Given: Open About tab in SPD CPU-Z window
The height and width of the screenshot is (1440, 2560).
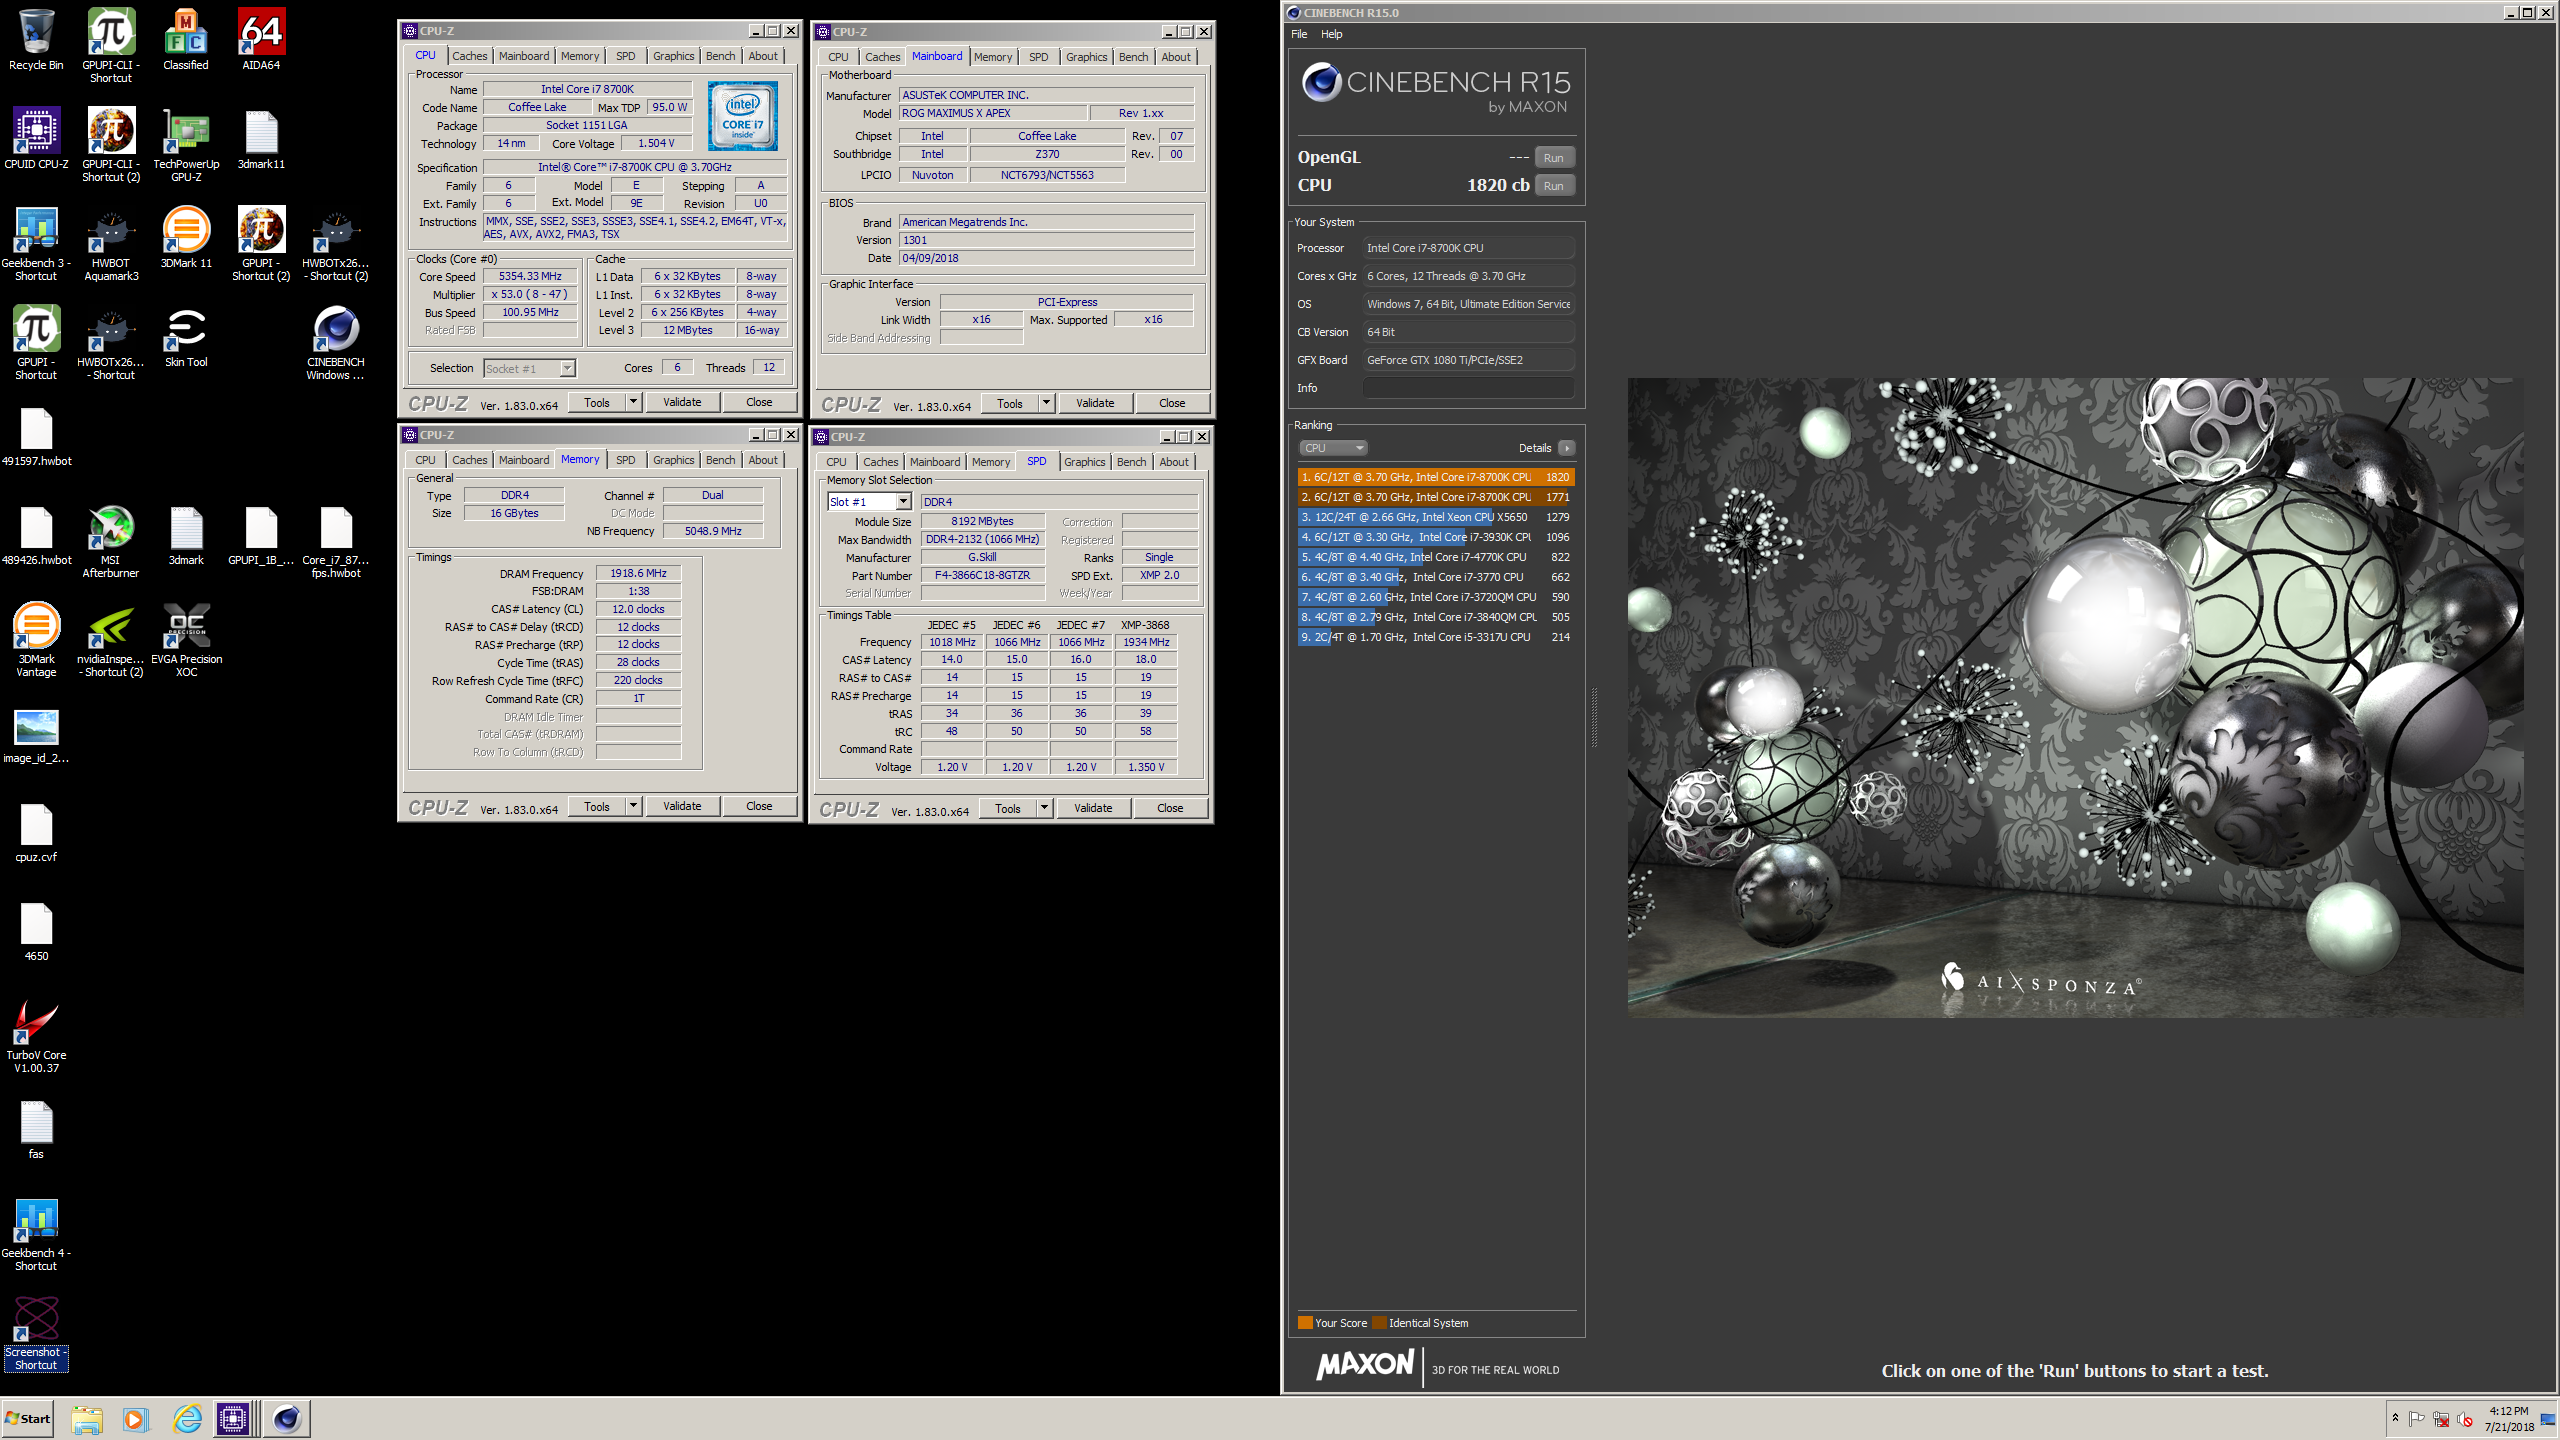Looking at the screenshot, I should point(1174,462).
